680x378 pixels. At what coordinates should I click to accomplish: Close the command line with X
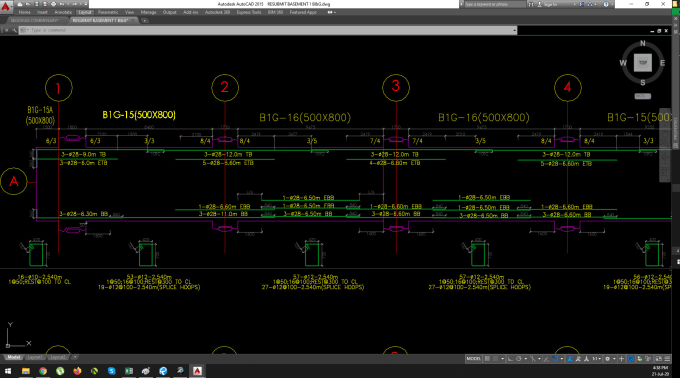(7, 30)
